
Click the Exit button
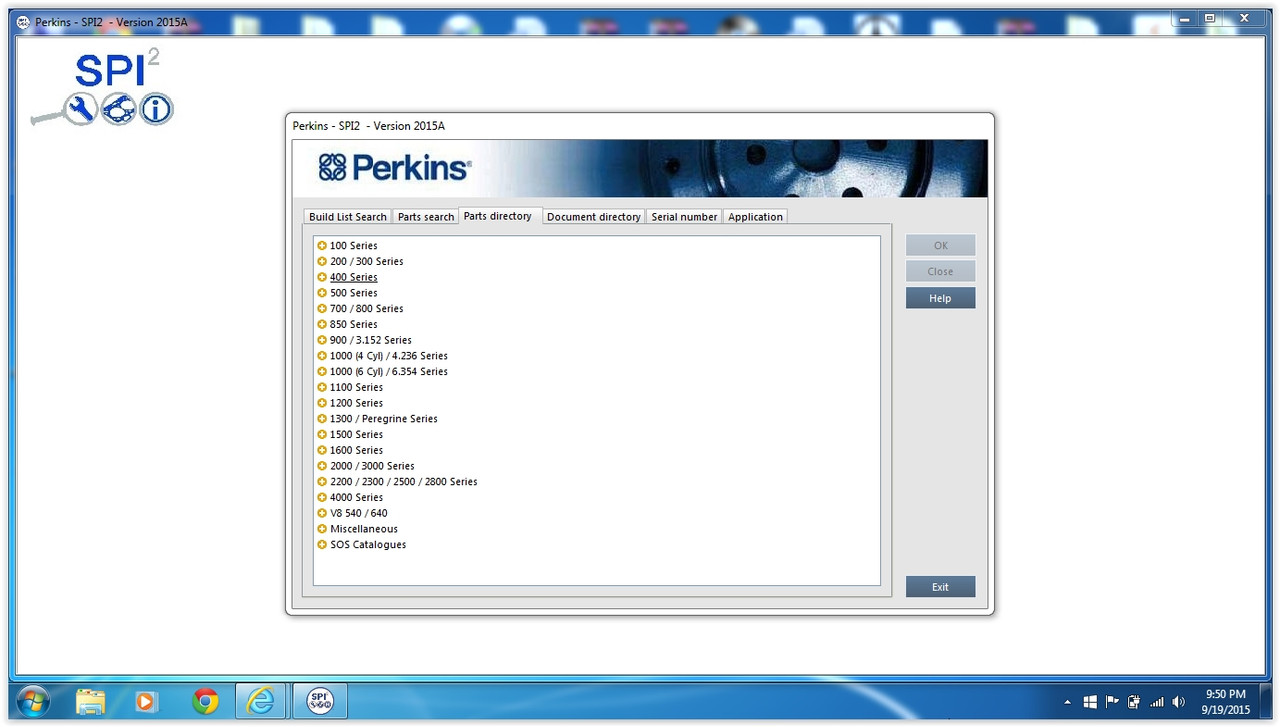pyautogui.click(x=940, y=587)
